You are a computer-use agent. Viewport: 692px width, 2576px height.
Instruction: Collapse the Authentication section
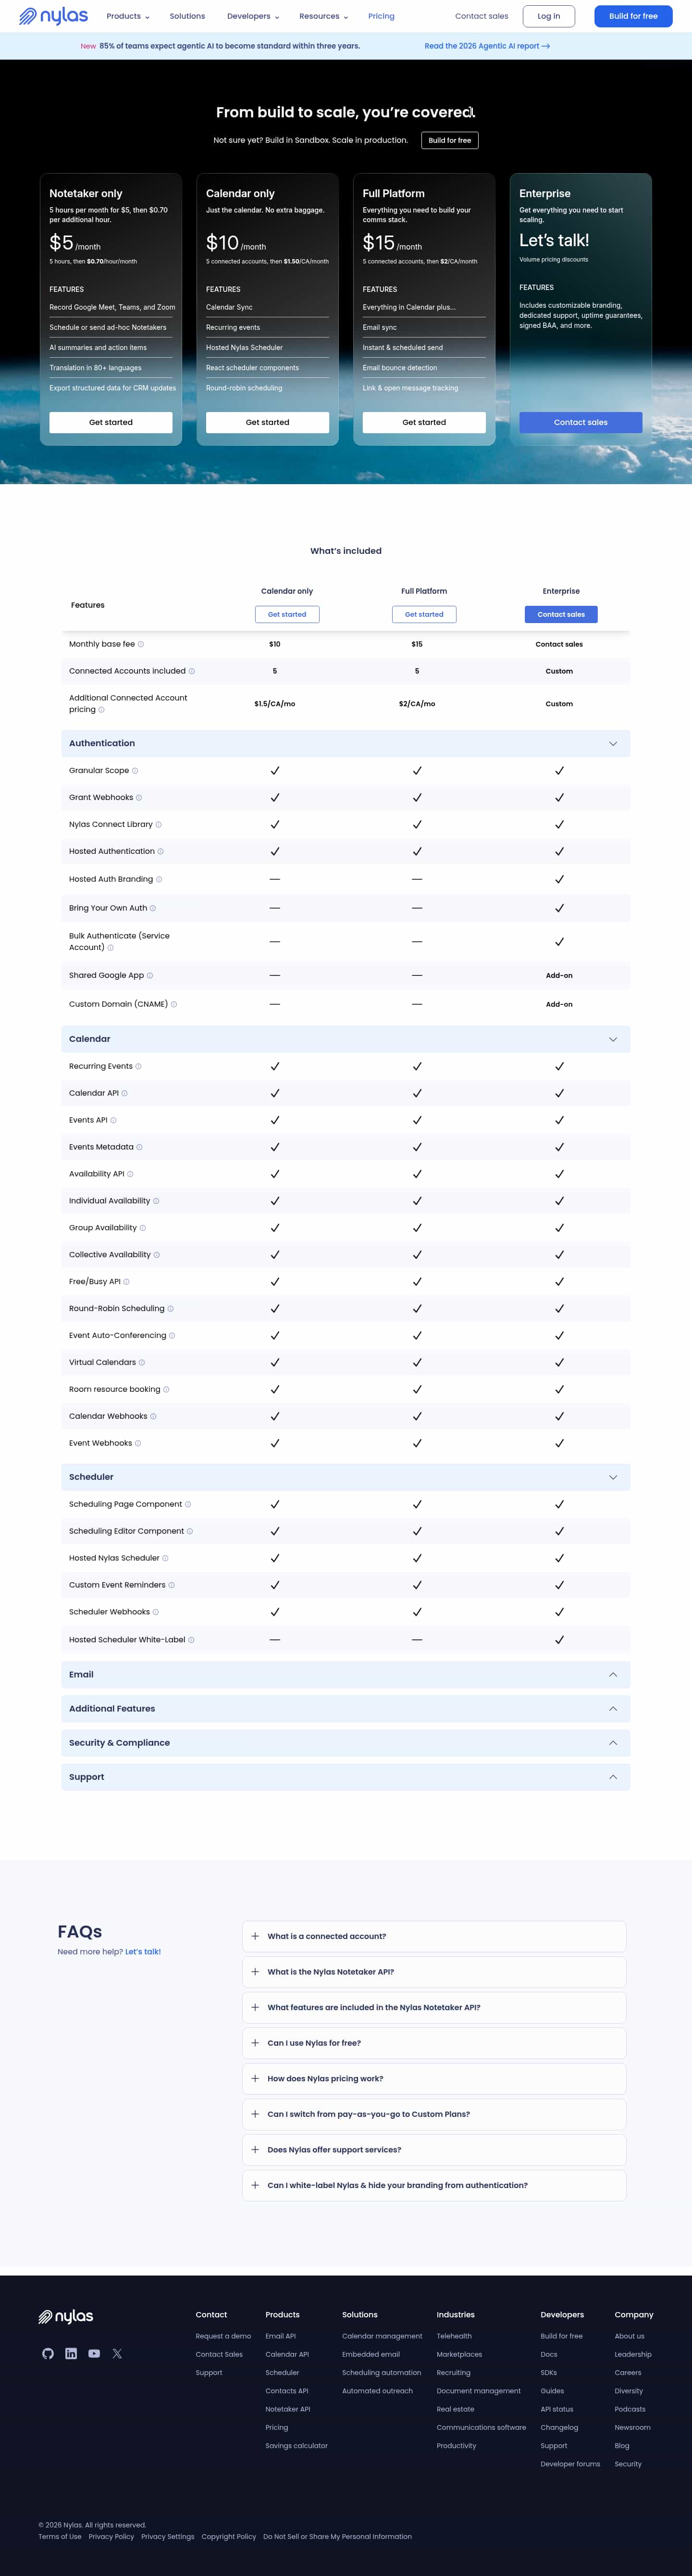[613, 744]
